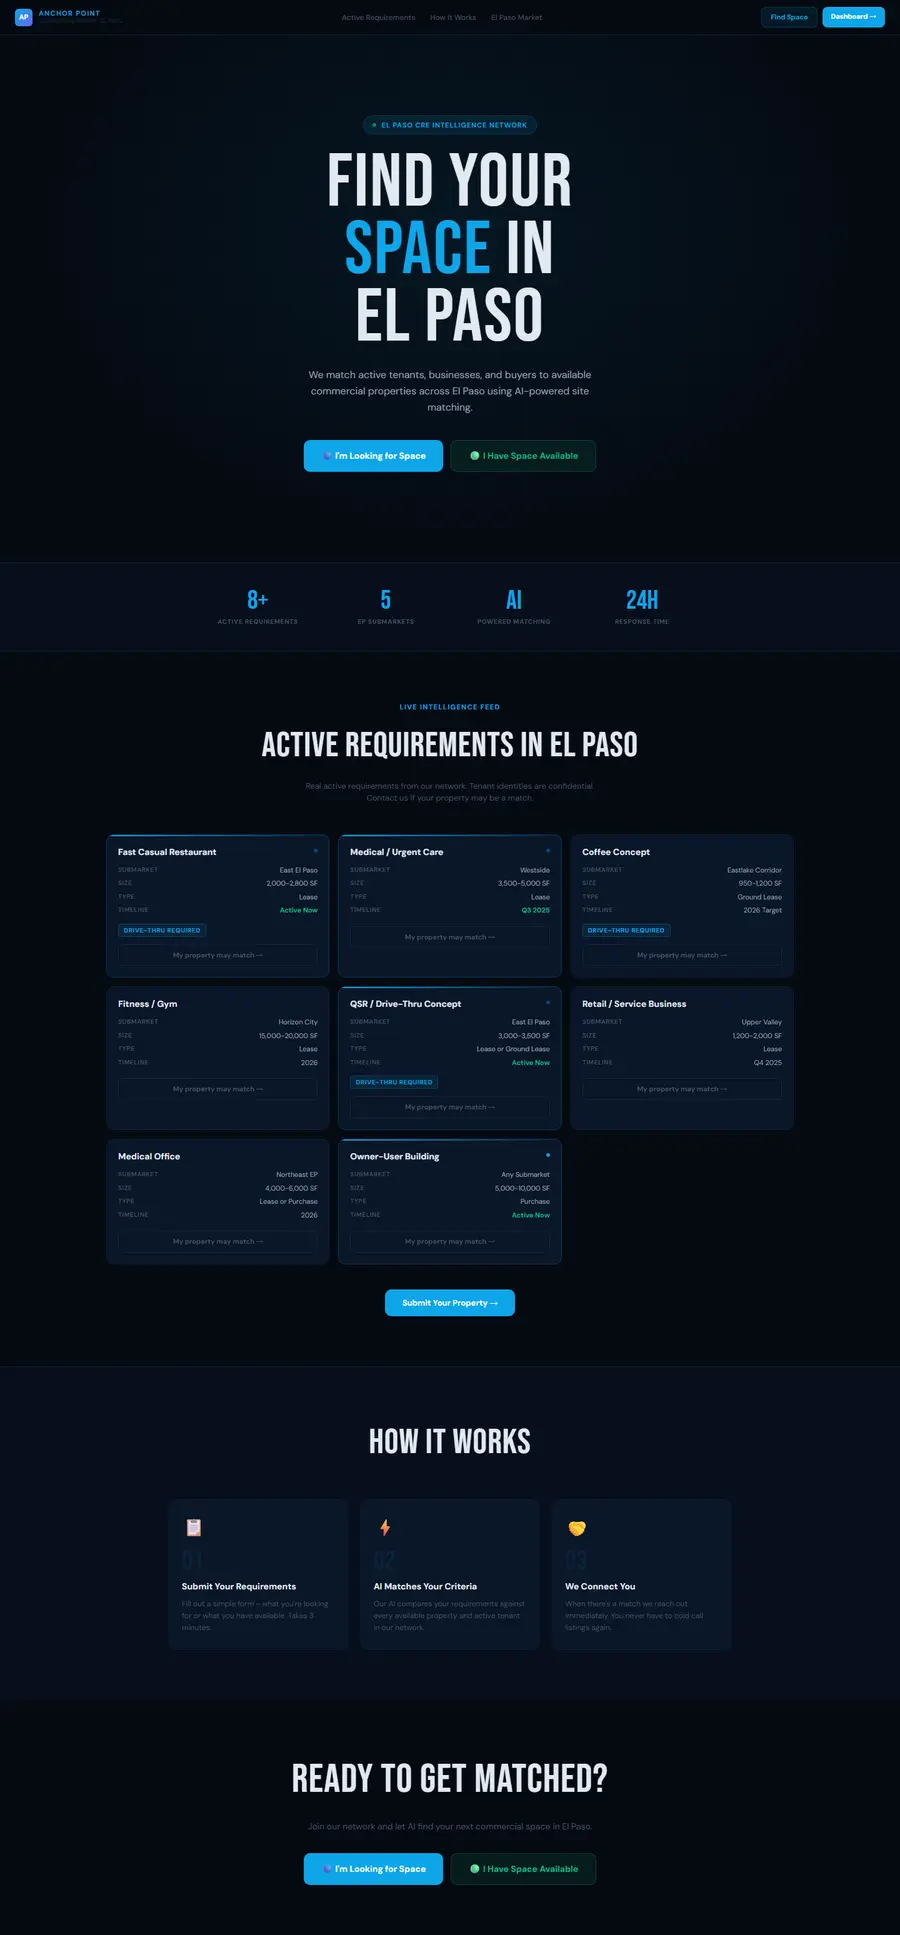Click the We Connect You step title
Viewport: 900px width, 1935px height.
click(600, 1586)
